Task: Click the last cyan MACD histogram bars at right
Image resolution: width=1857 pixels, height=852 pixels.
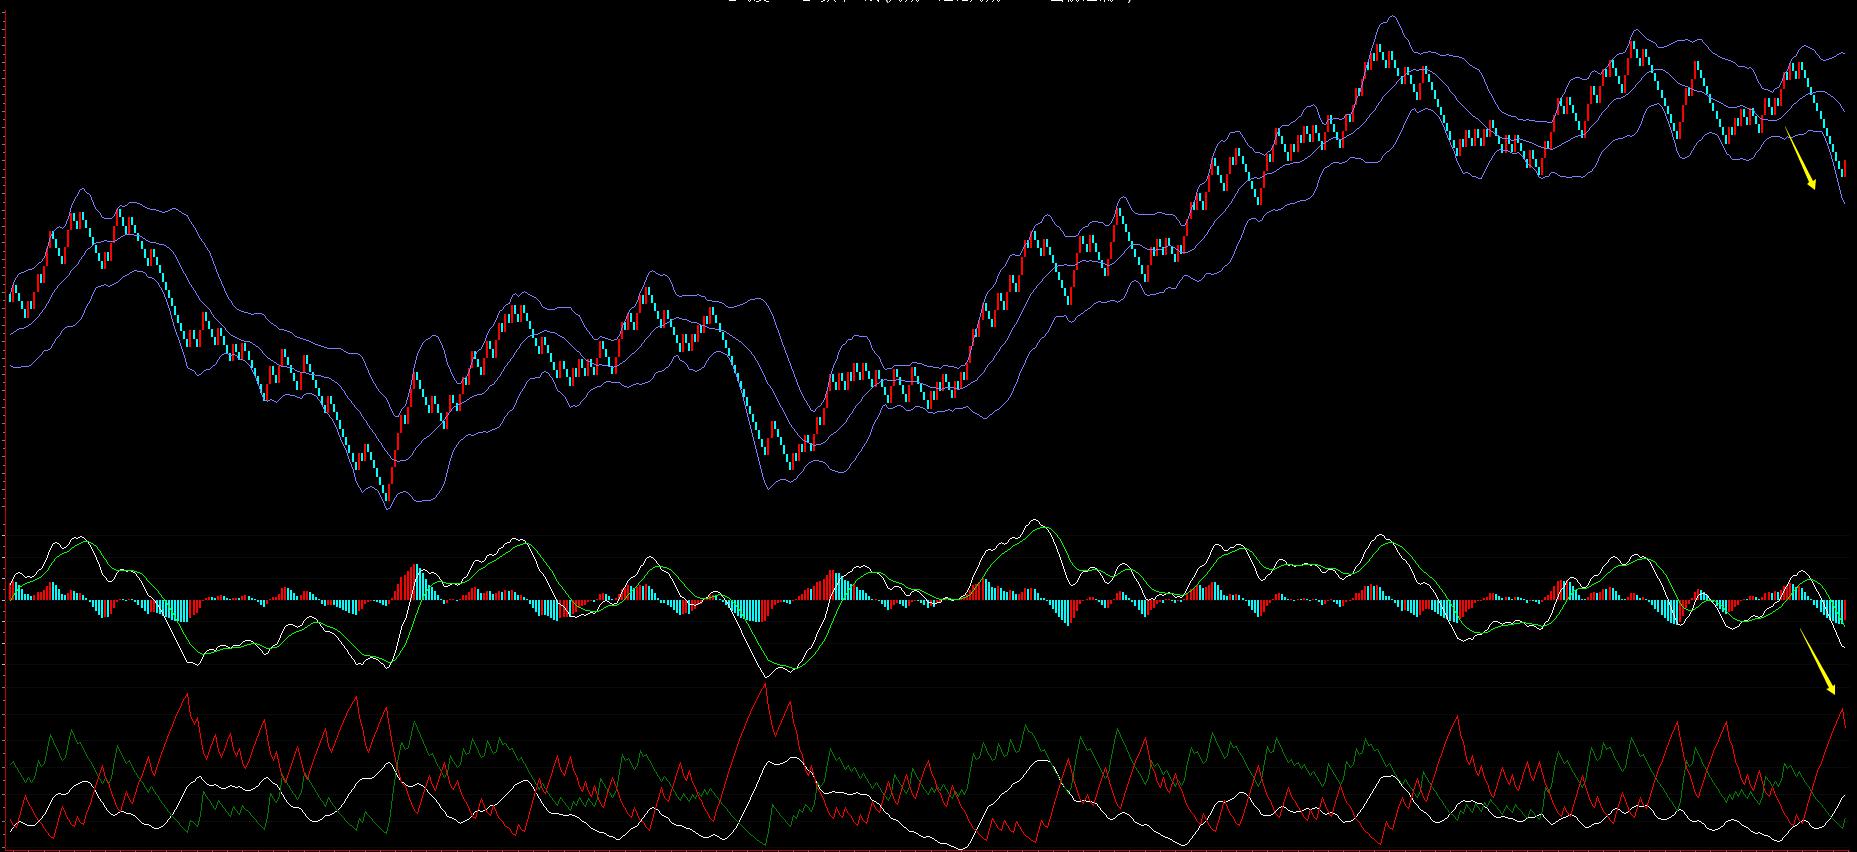Action: click(x=1836, y=610)
